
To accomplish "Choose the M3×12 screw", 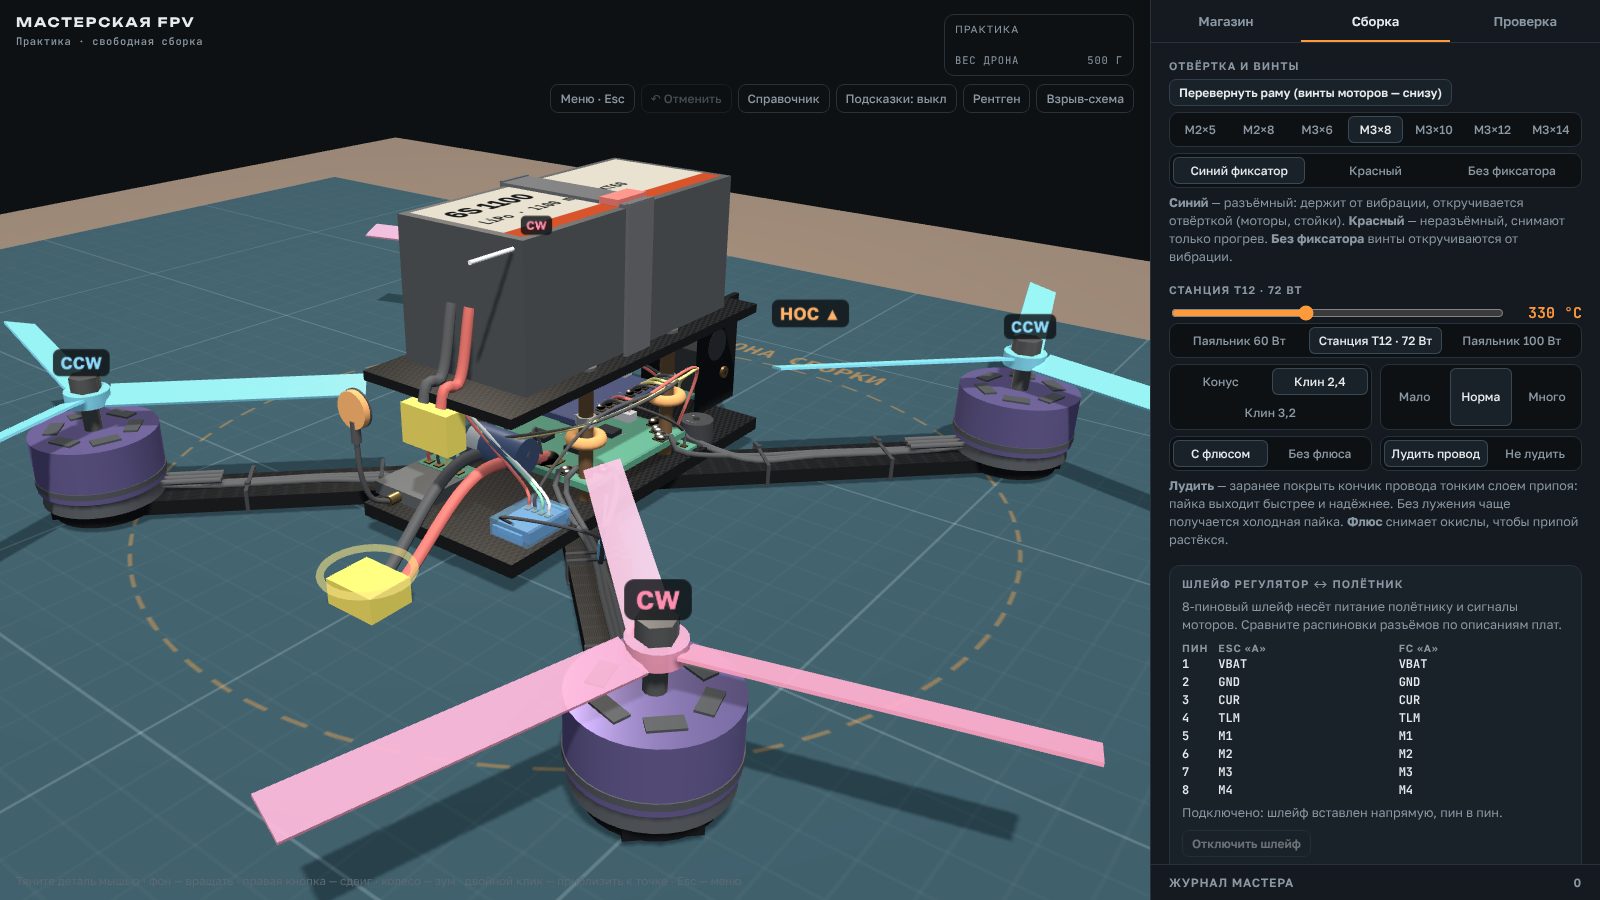I will click(1492, 130).
